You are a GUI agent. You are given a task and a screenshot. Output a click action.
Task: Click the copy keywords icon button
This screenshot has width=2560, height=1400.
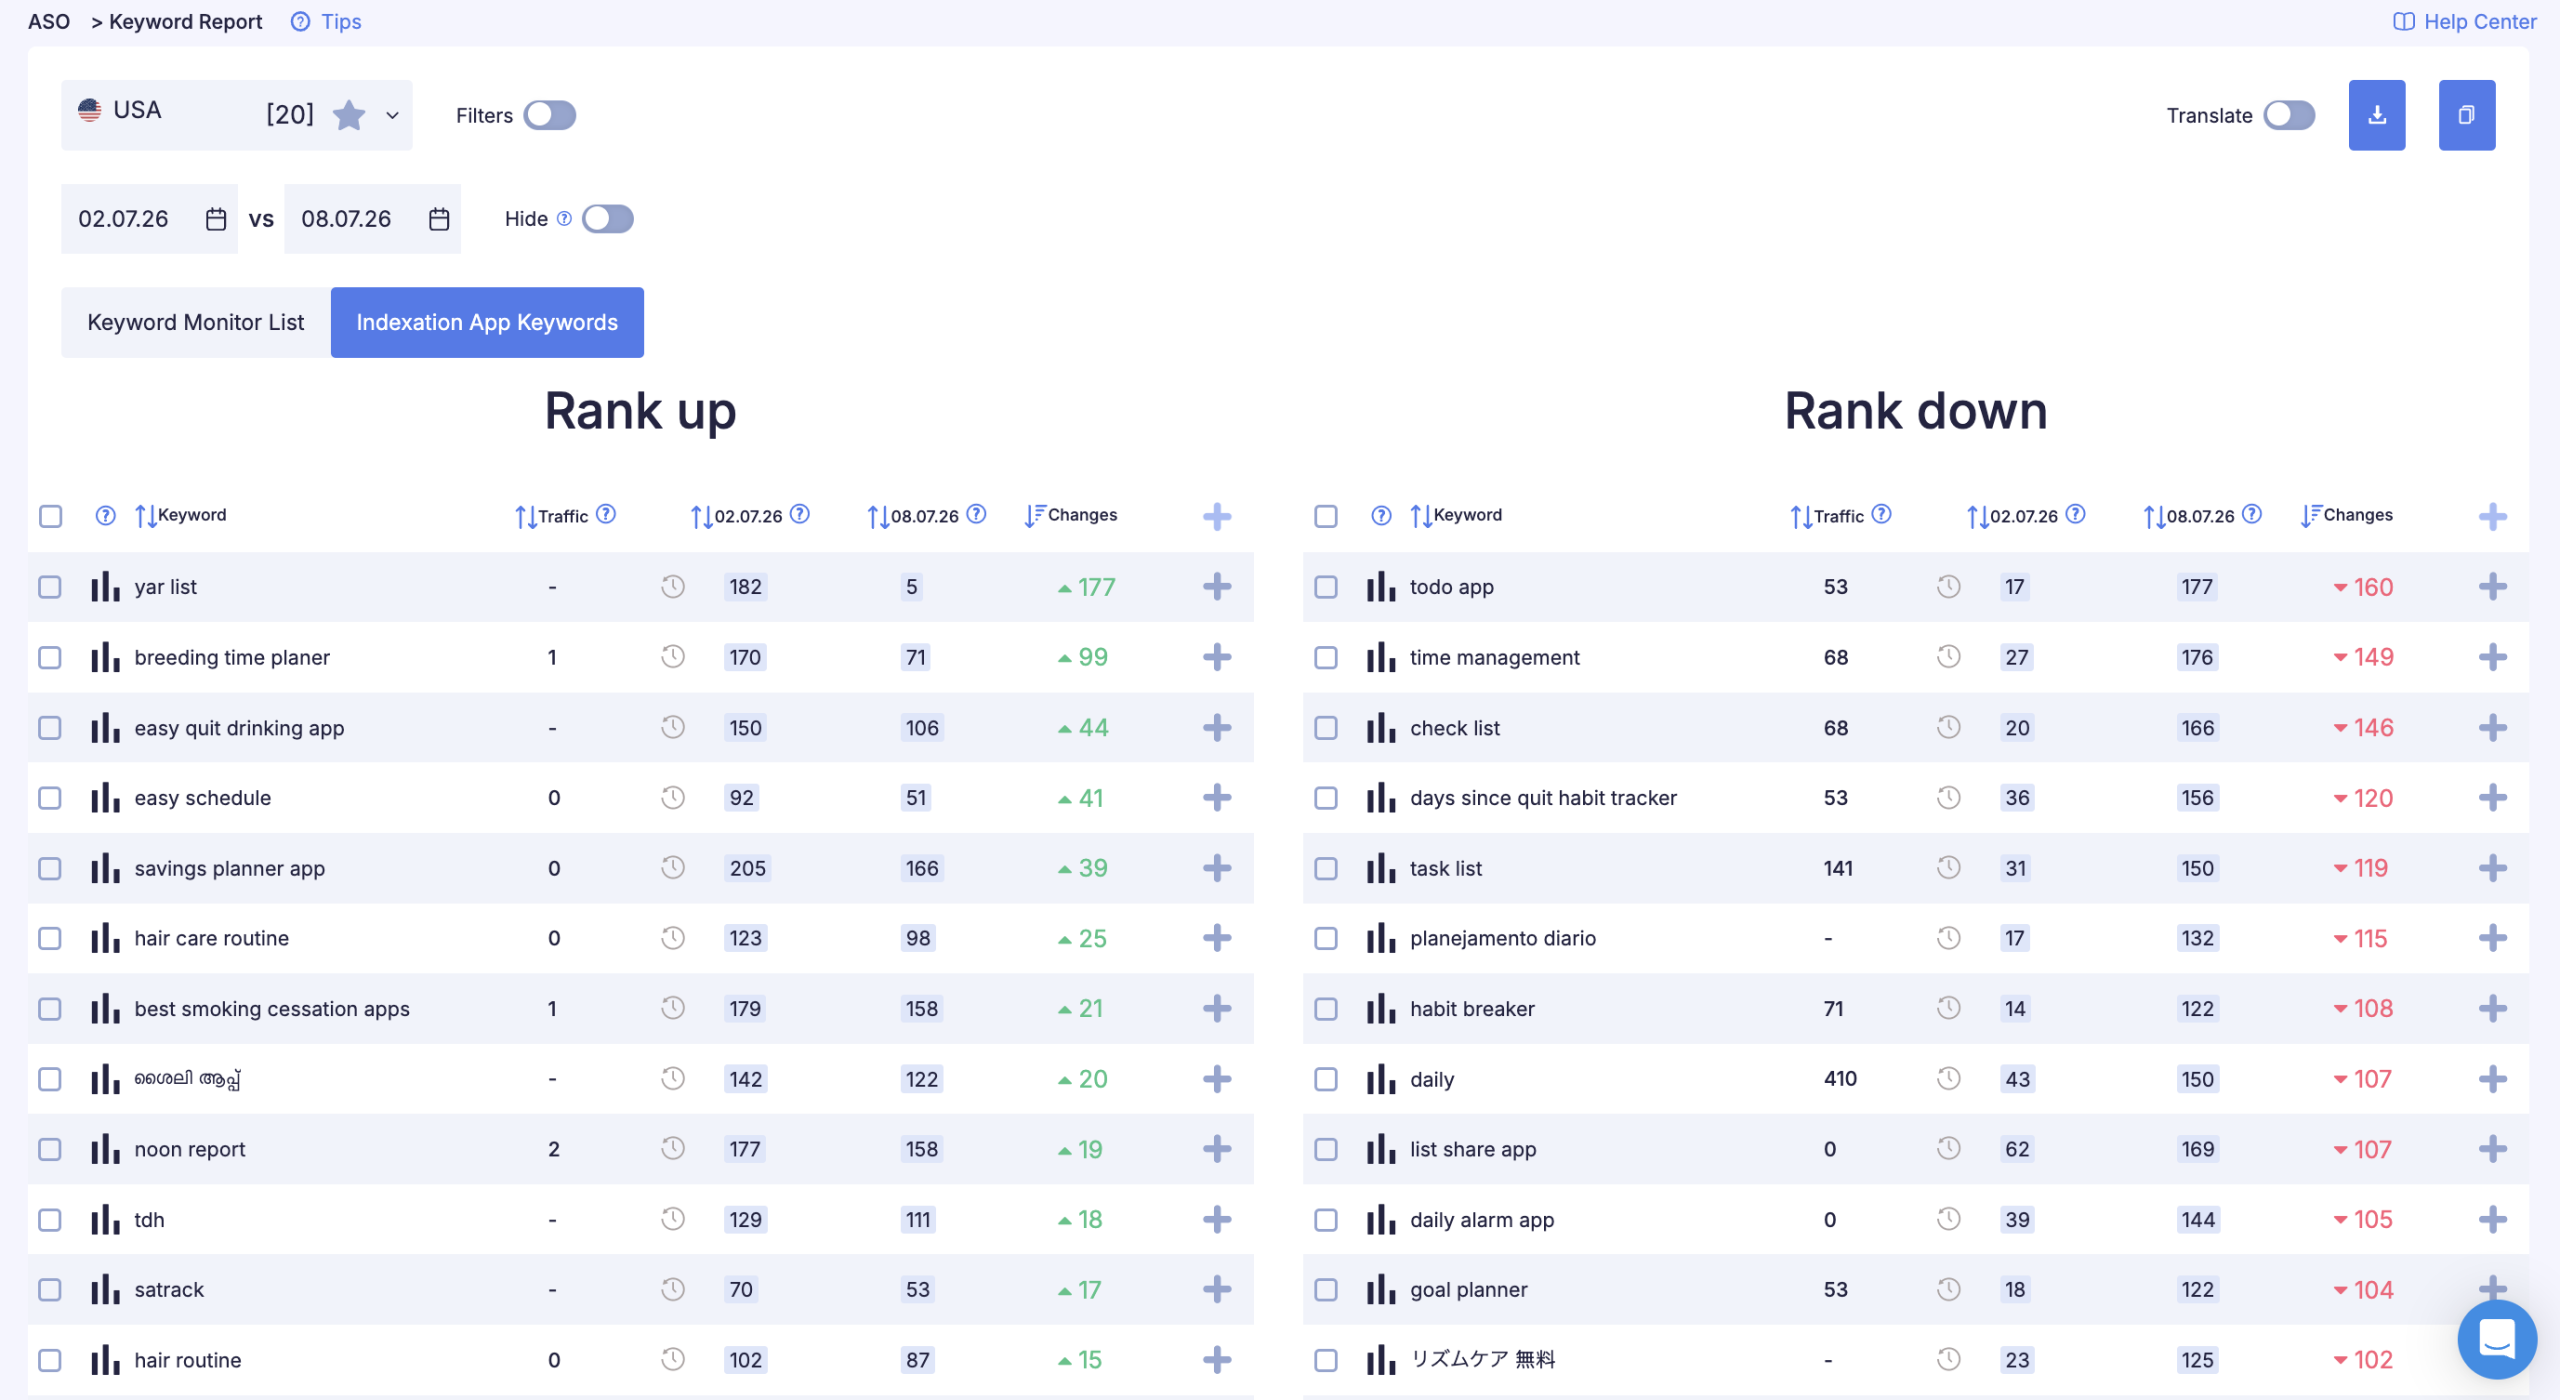[x=2466, y=115]
